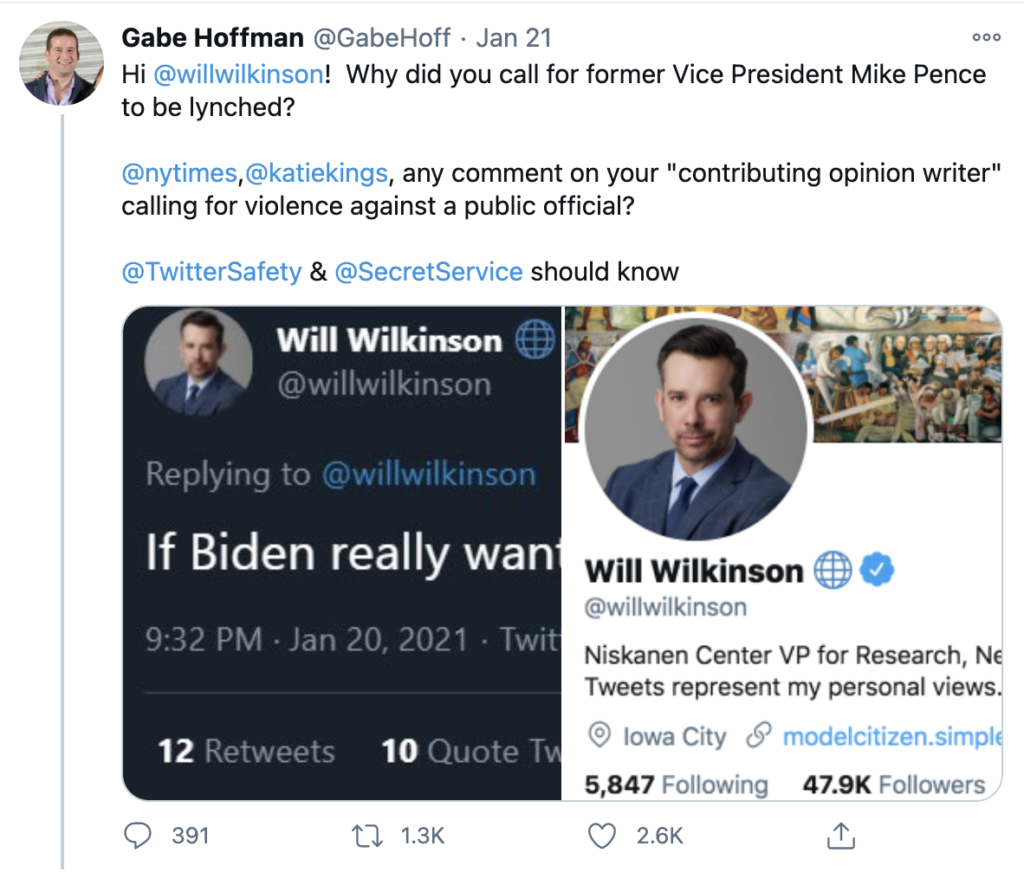Click the Gabe Hoffman display name
This screenshot has width=1024, height=885.
(x=213, y=38)
